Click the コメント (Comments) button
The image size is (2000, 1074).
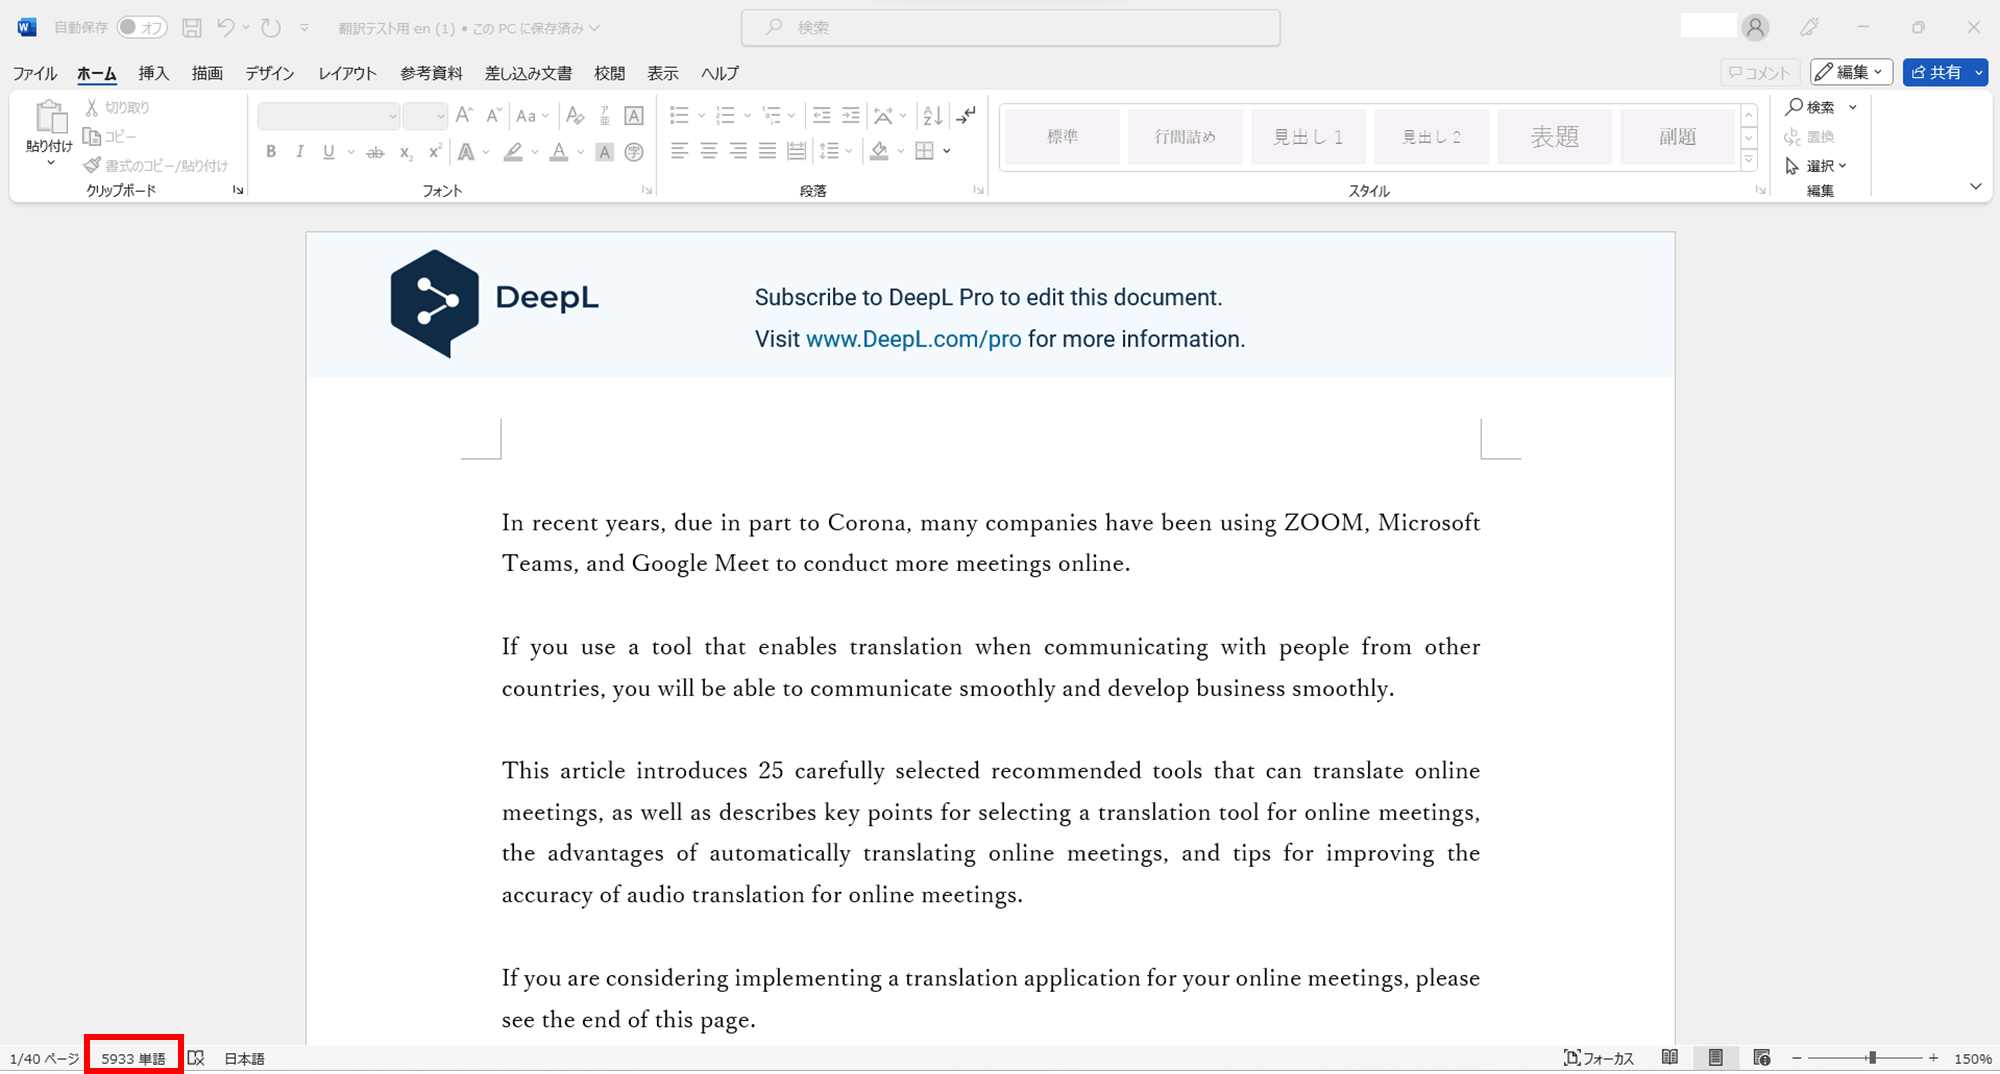pos(1760,72)
